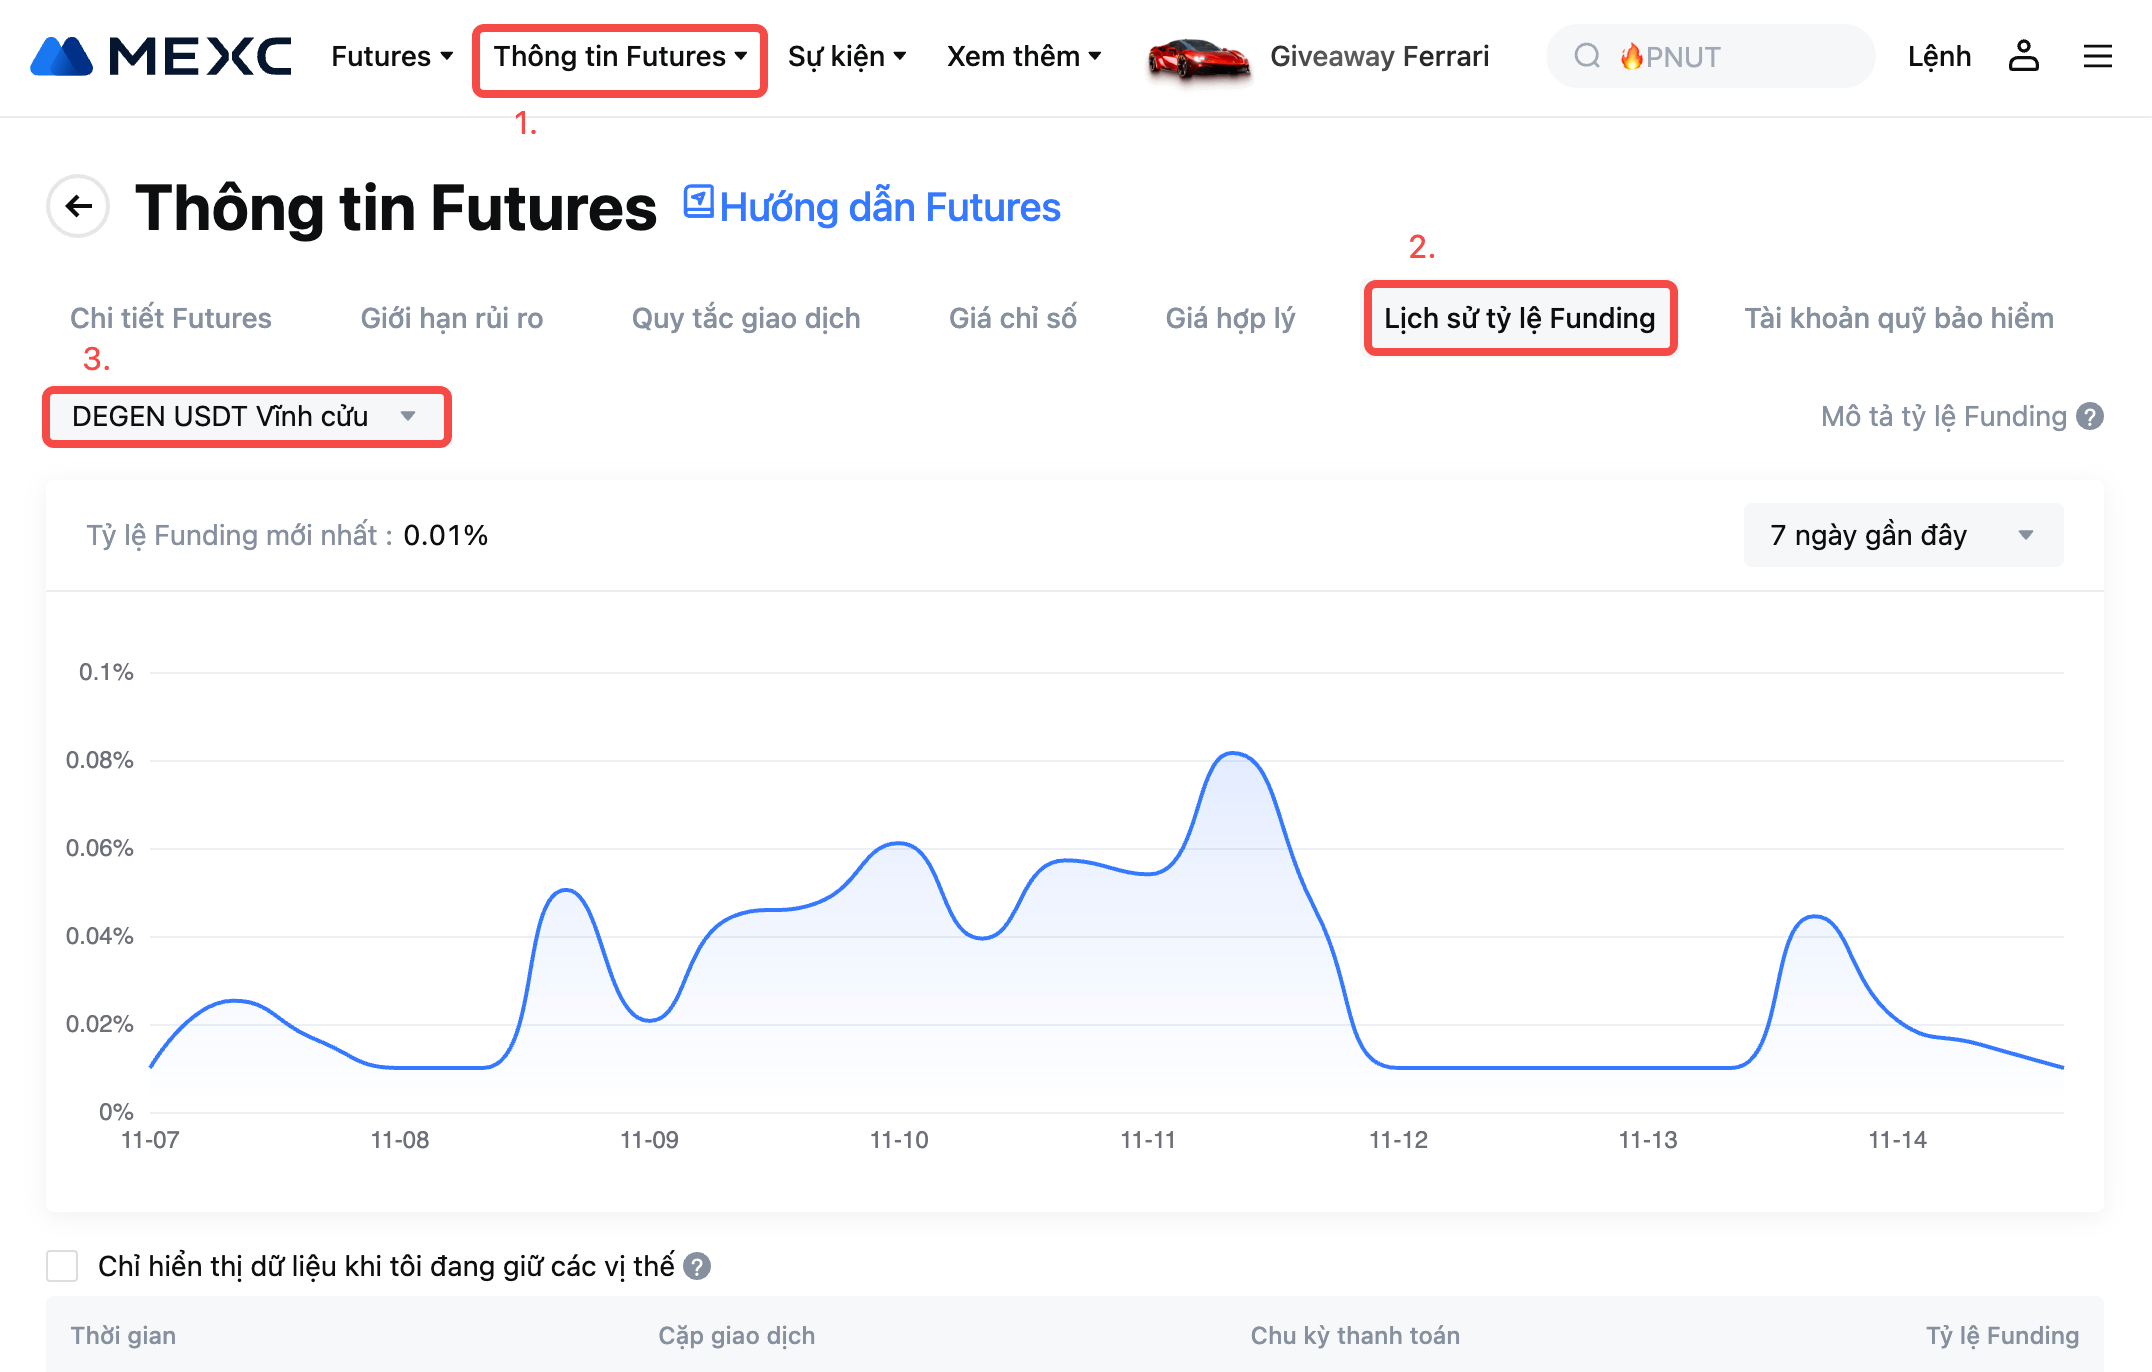Image resolution: width=2152 pixels, height=1372 pixels.
Task: Expand DEGEN USDT perpetual pair dropdown
Action: tap(246, 416)
